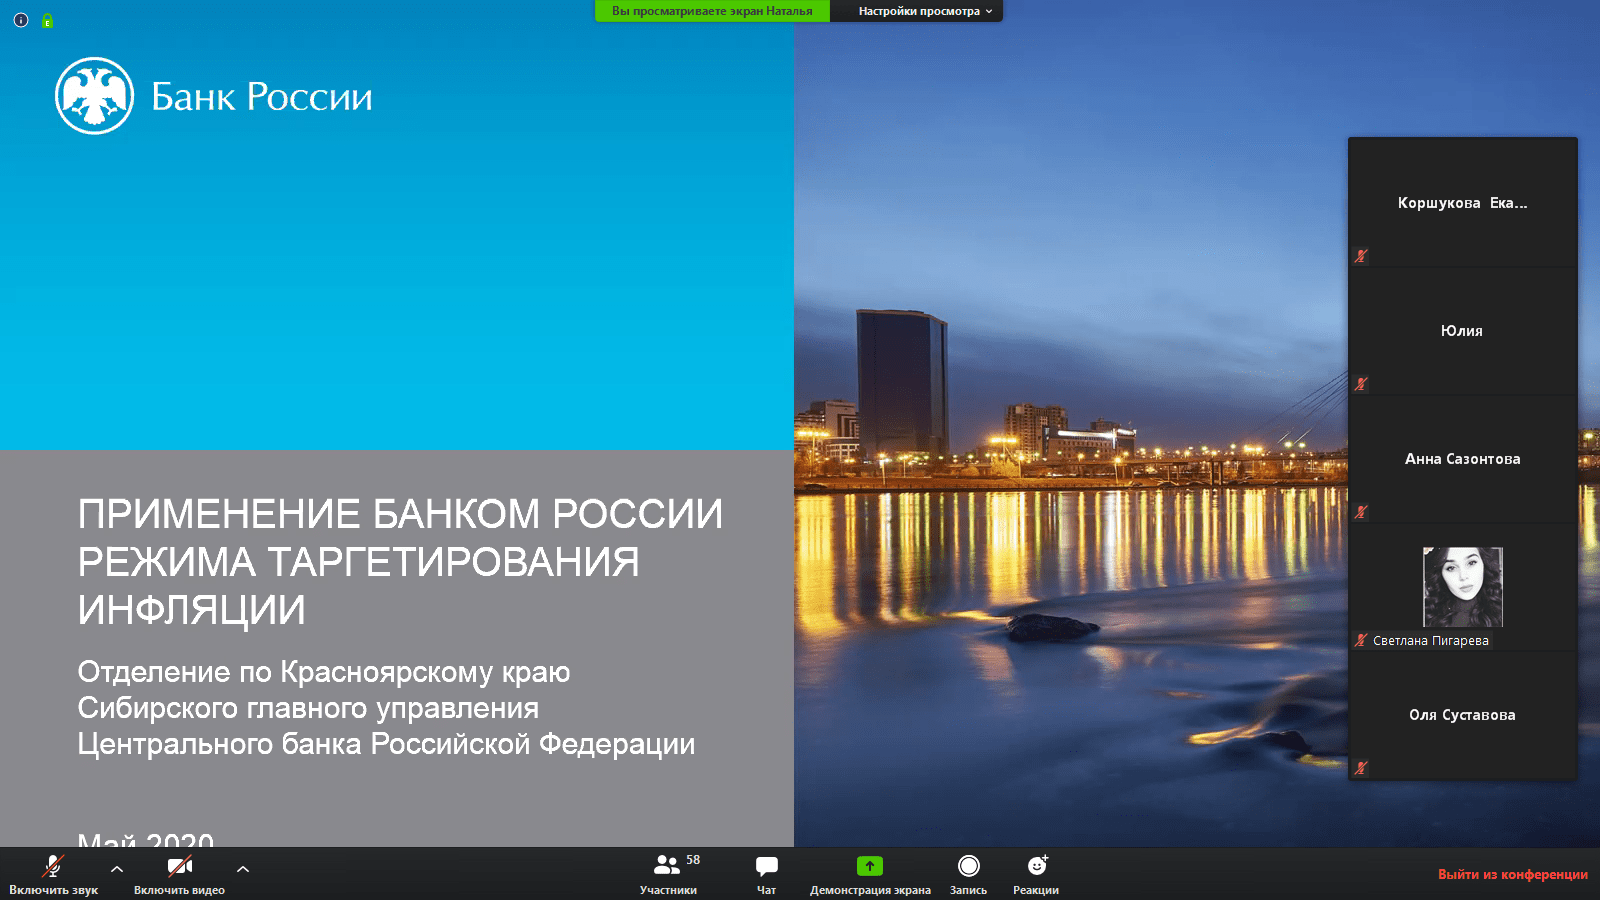Click the Банк России logo emblem
1600x900 pixels.
click(x=94, y=96)
